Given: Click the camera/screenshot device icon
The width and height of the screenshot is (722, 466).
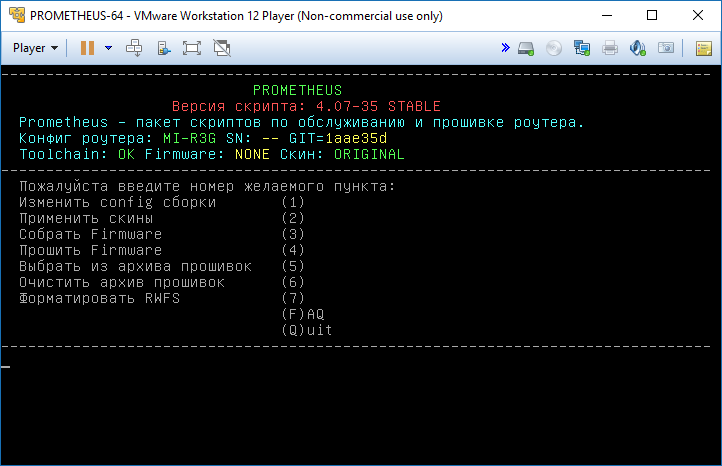Looking at the screenshot, I should click(666, 47).
